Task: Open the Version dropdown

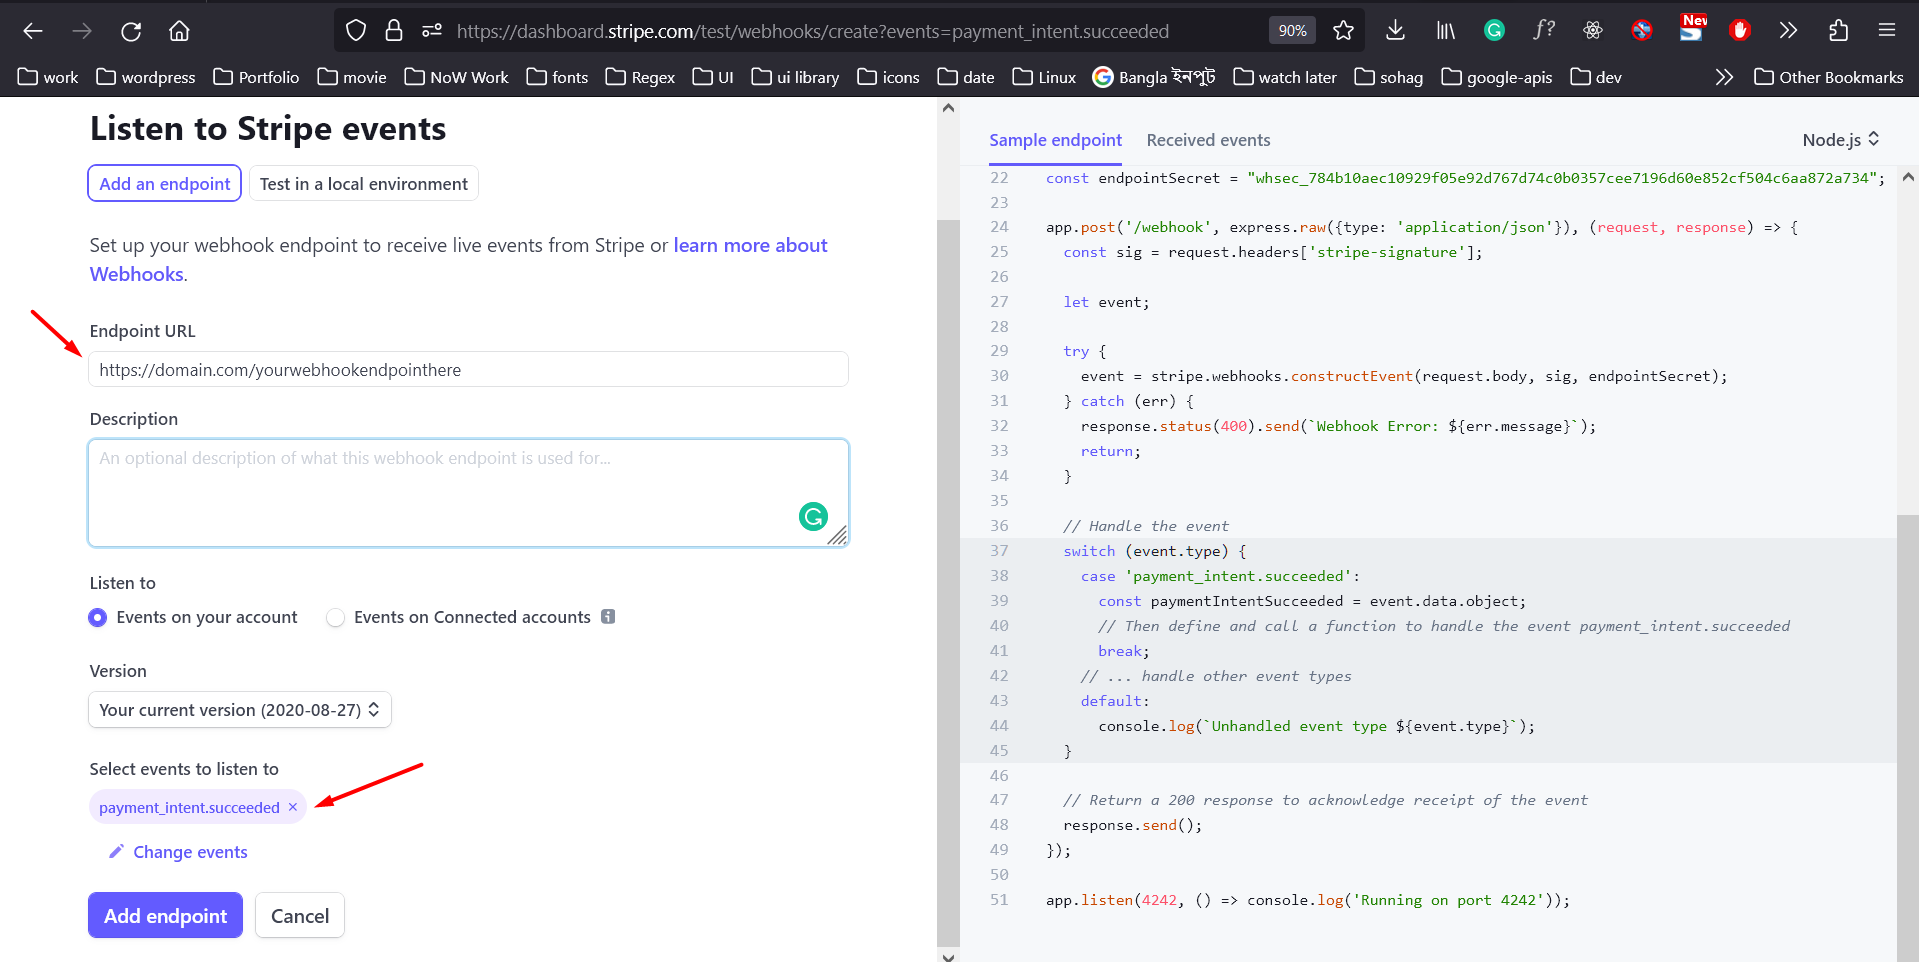Action: (240, 710)
